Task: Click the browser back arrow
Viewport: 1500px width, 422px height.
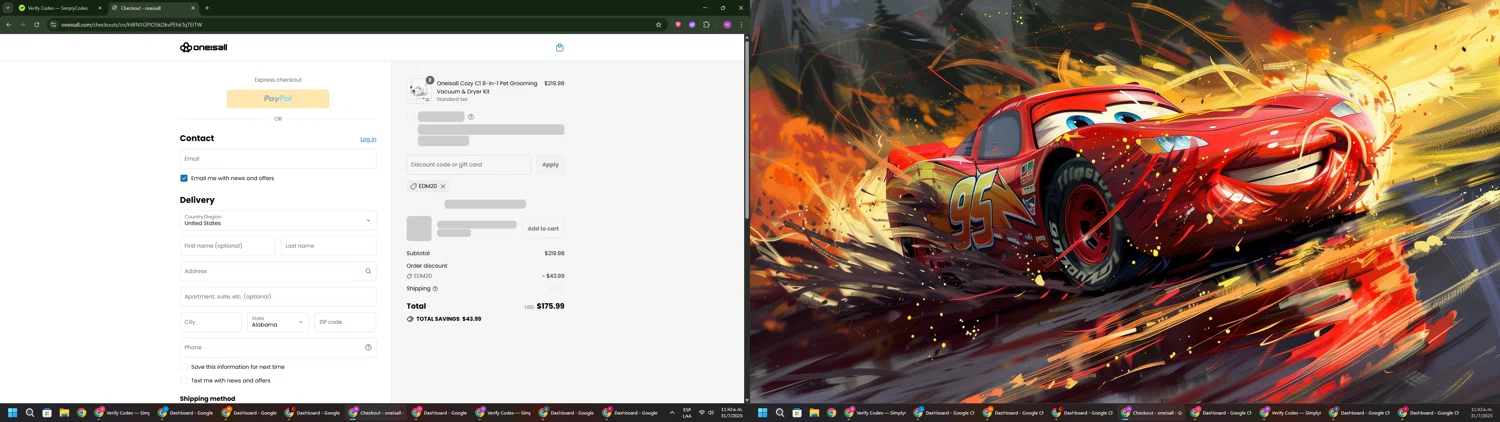Action: pyautogui.click(x=9, y=24)
